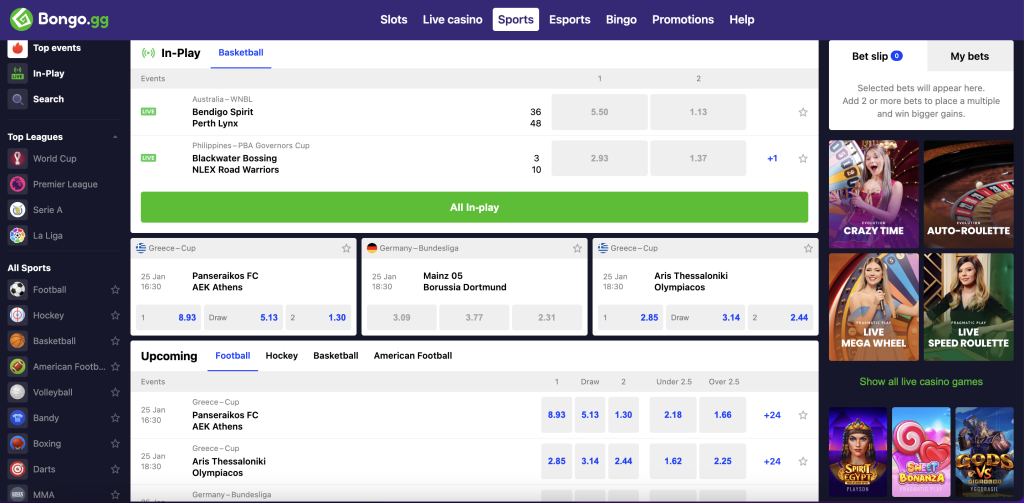Expand +24 markets for Aris Thessaloniki
The image size is (1024, 503).
[x=772, y=461]
